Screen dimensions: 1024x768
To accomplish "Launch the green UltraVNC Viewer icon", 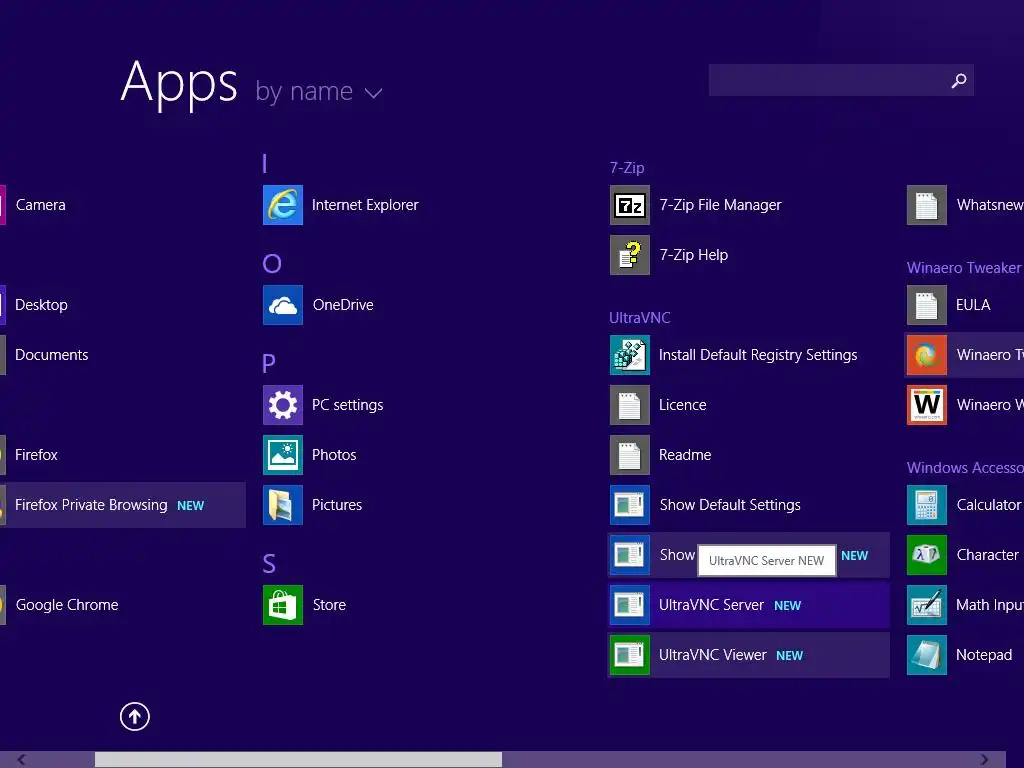I will (x=630, y=655).
